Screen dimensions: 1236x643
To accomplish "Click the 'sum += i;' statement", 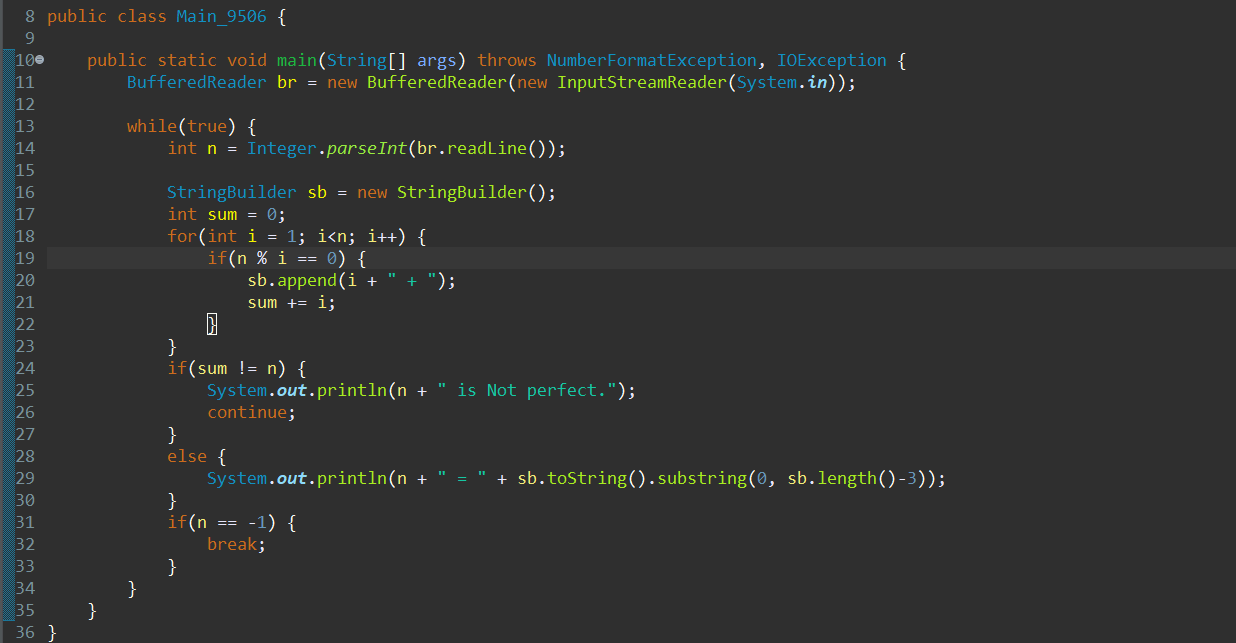I will click(x=292, y=302).
